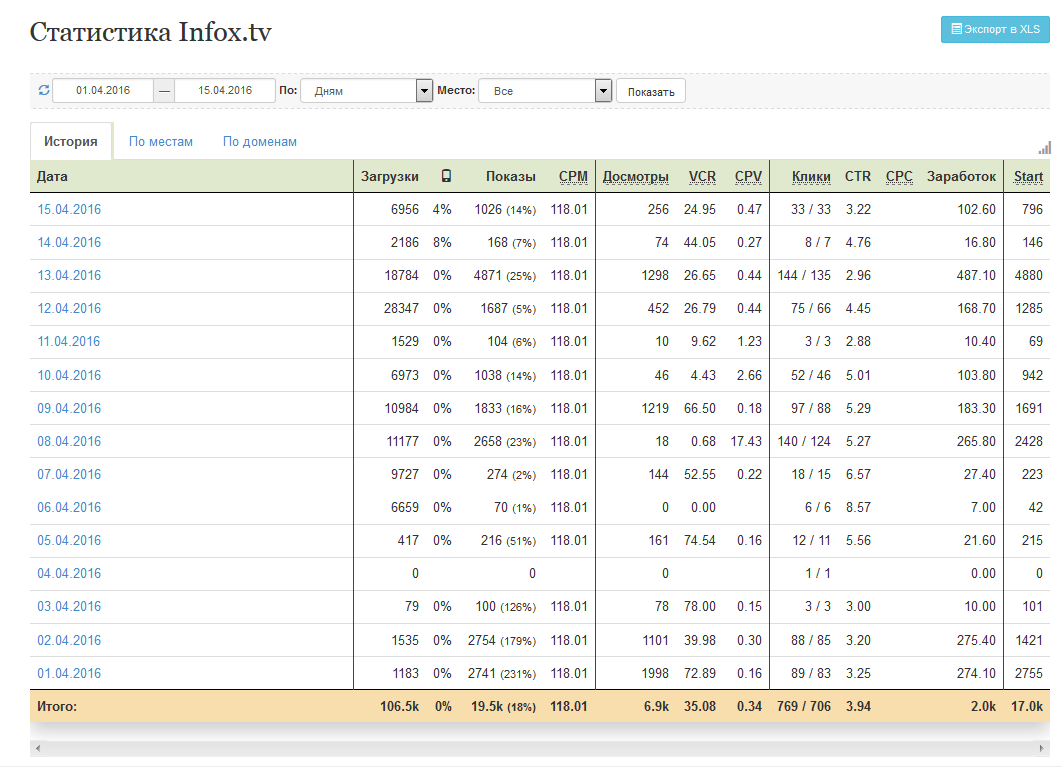
Task: Click the CPV value 17.43
Action: pyautogui.click(x=746, y=441)
